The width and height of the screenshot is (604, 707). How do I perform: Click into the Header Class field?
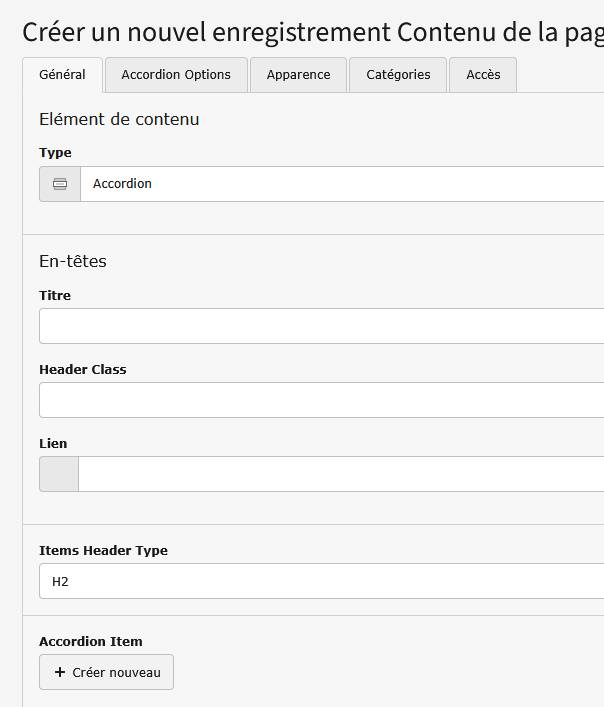tap(320, 400)
